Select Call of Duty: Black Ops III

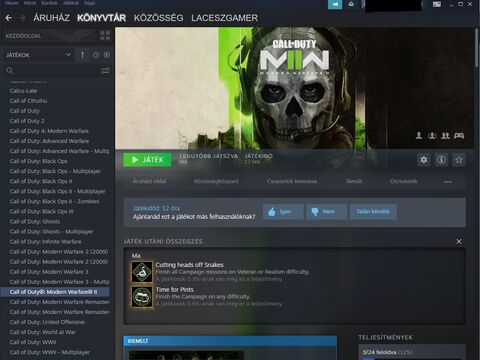pos(41,211)
